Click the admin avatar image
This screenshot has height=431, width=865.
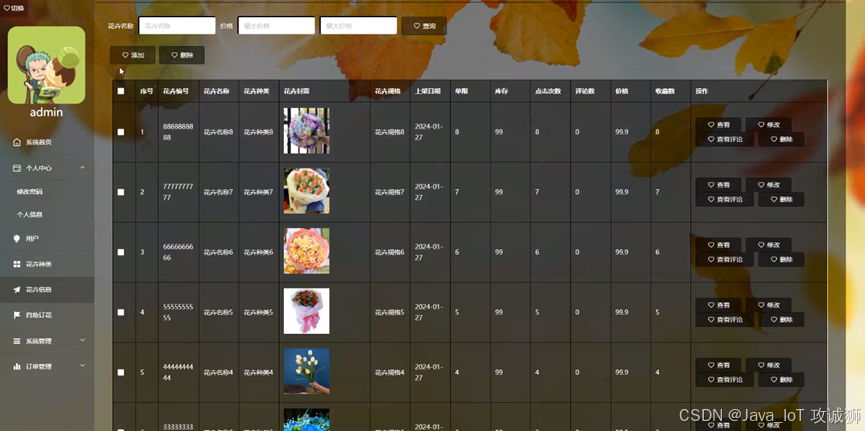click(46, 65)
